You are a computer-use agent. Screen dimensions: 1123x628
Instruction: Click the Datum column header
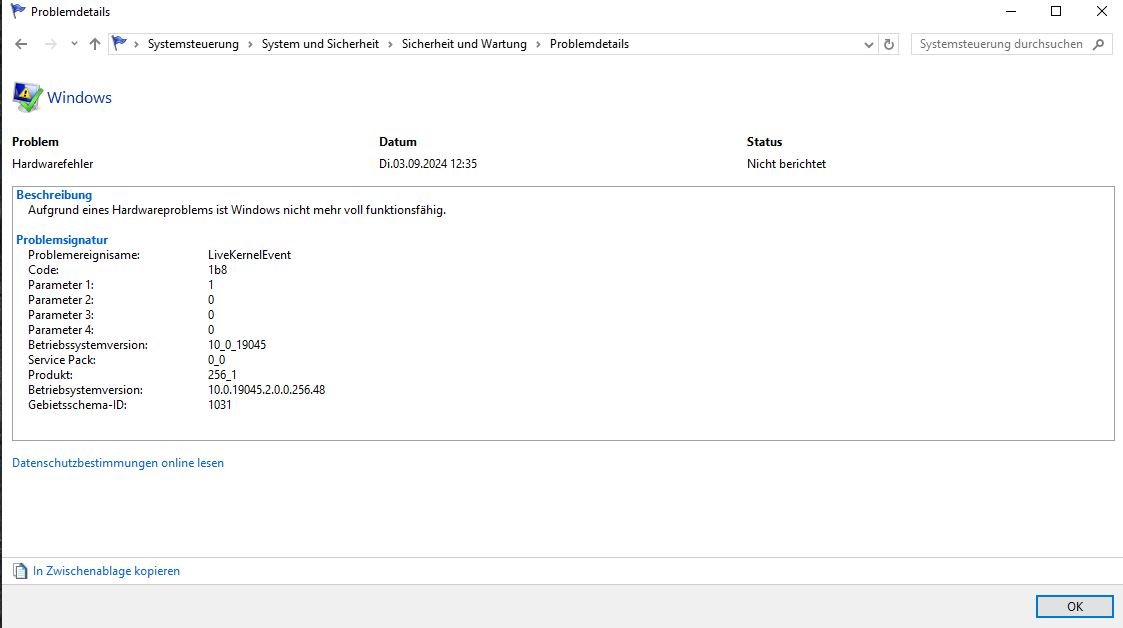coord(397,142)
